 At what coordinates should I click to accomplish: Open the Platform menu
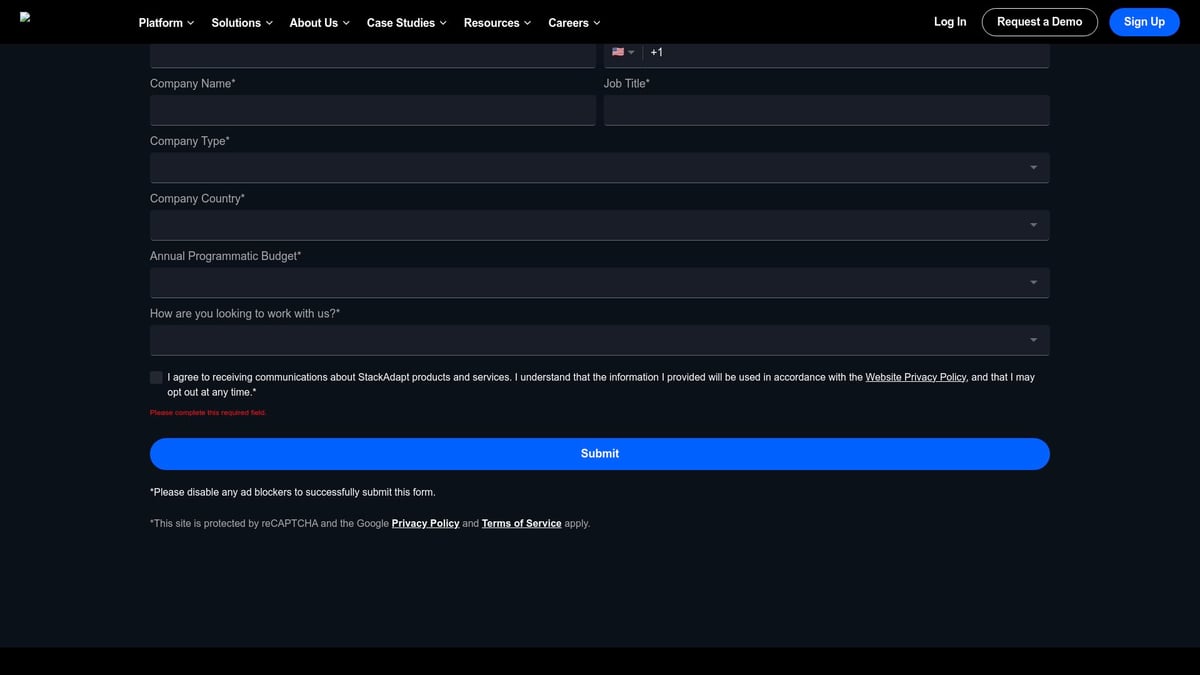pos(166,22)
